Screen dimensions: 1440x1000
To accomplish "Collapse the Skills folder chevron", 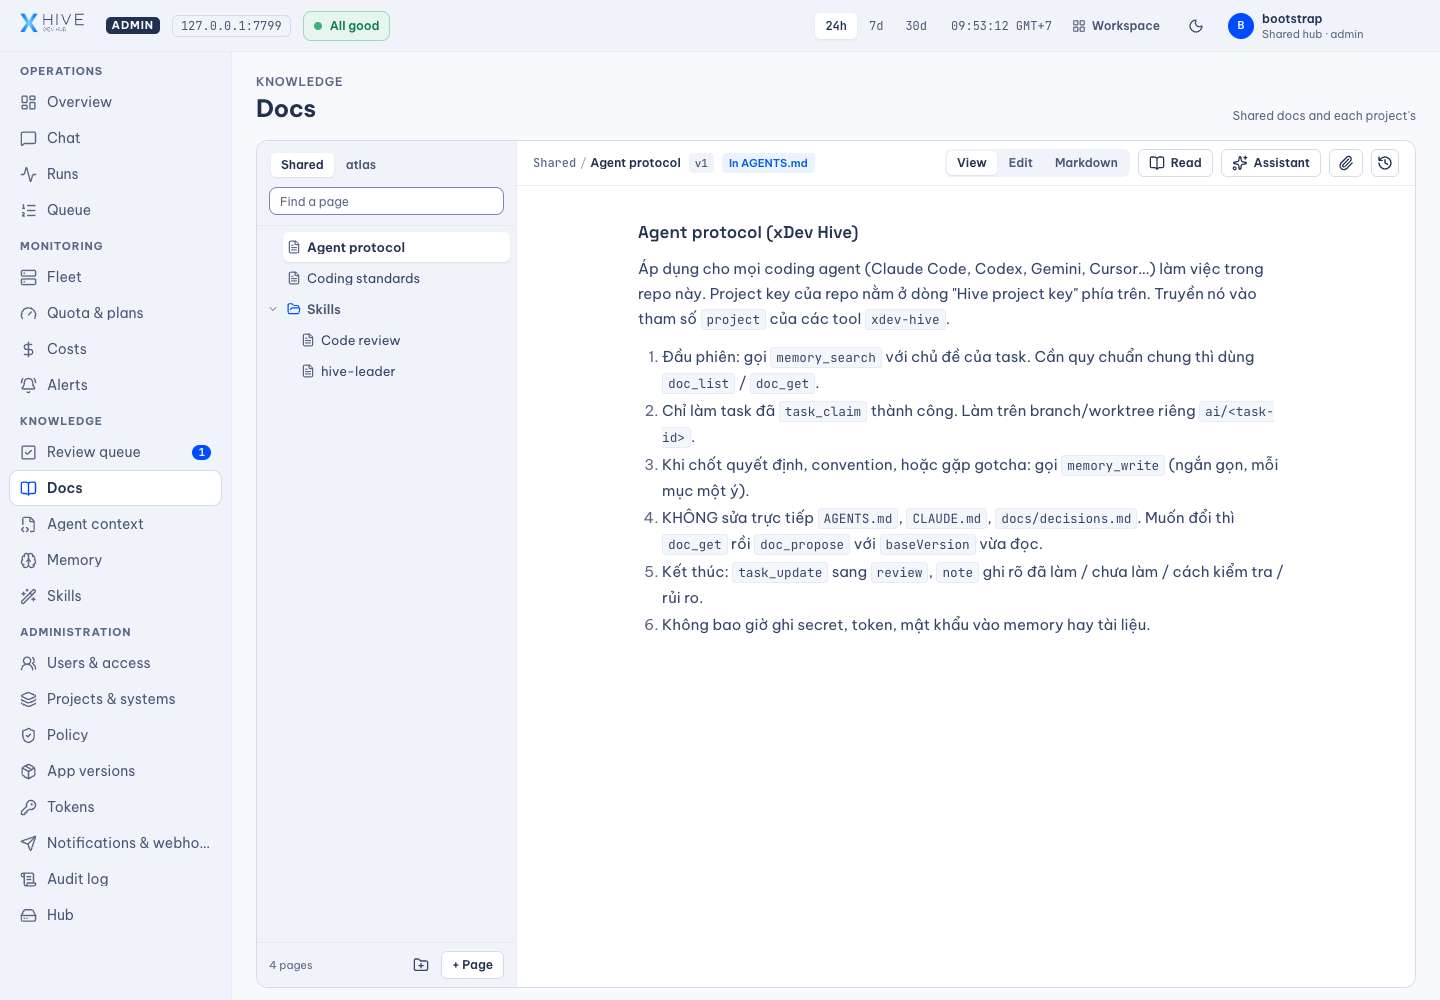I will tap(273, 309).
